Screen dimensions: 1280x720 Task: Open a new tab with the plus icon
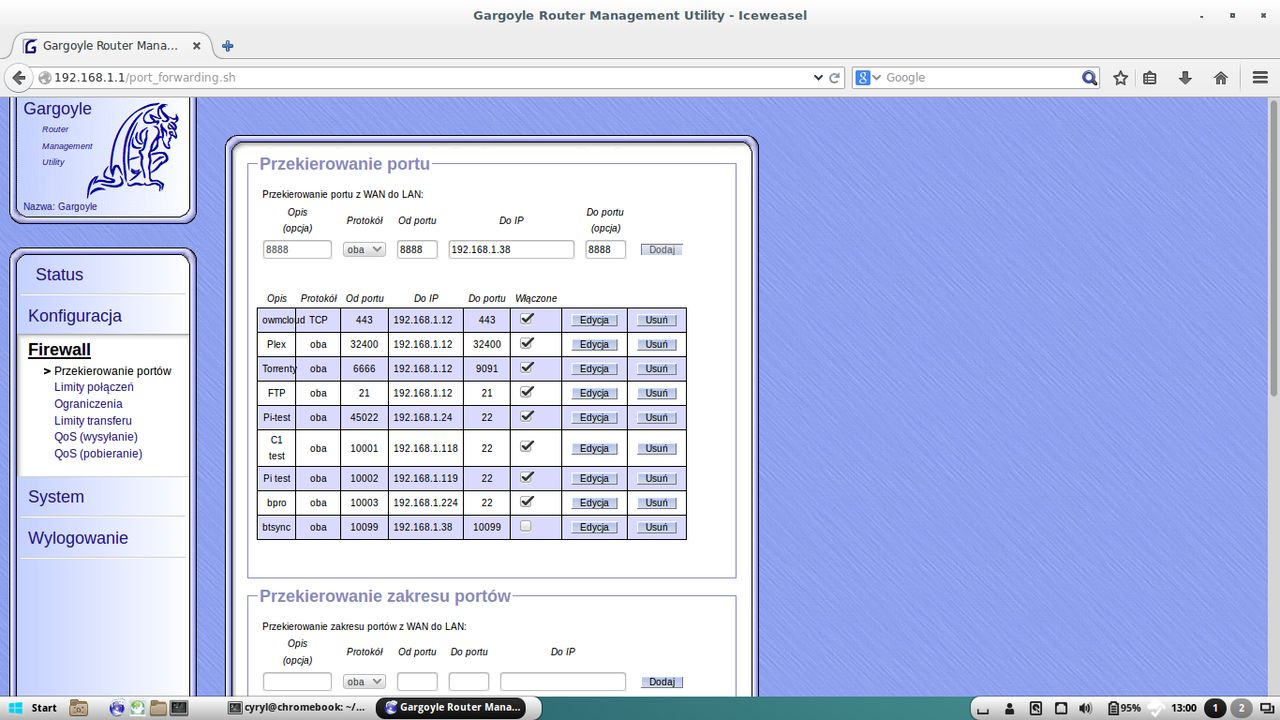pos(227,46)
